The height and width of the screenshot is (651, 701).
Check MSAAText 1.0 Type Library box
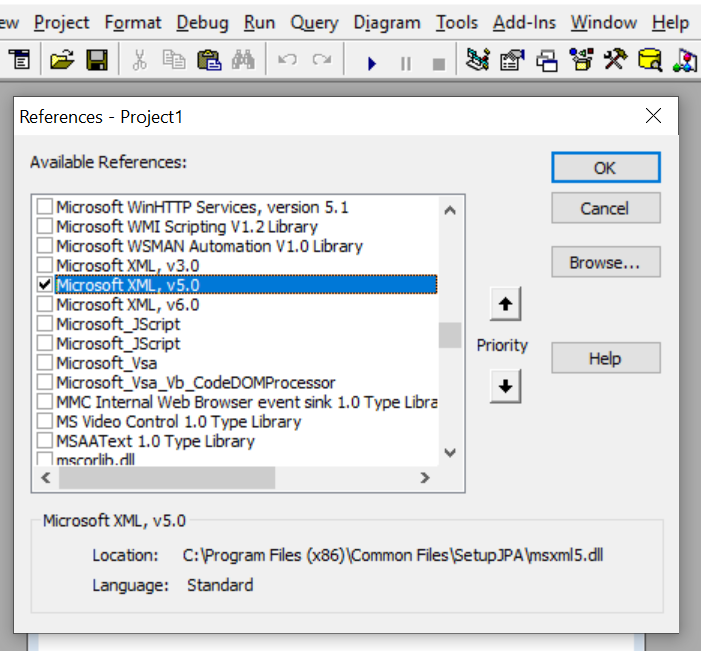(x=45, y=441)
